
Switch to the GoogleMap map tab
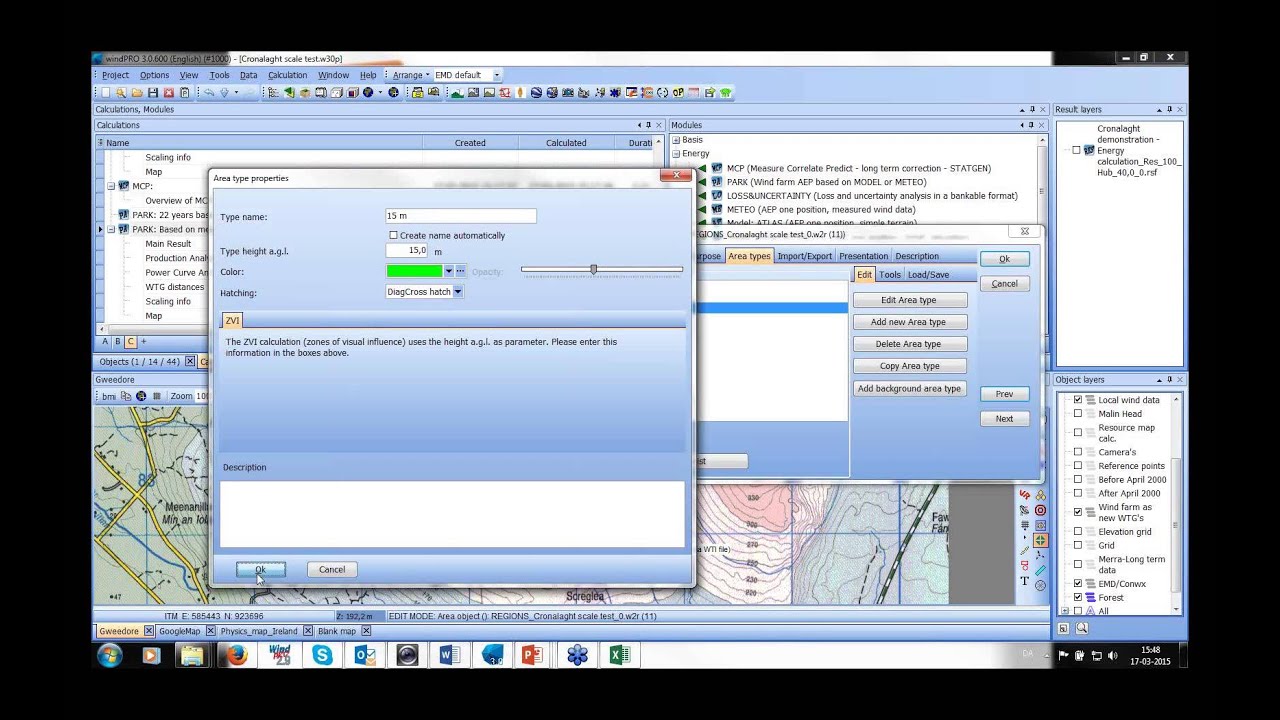pos(180,631)
